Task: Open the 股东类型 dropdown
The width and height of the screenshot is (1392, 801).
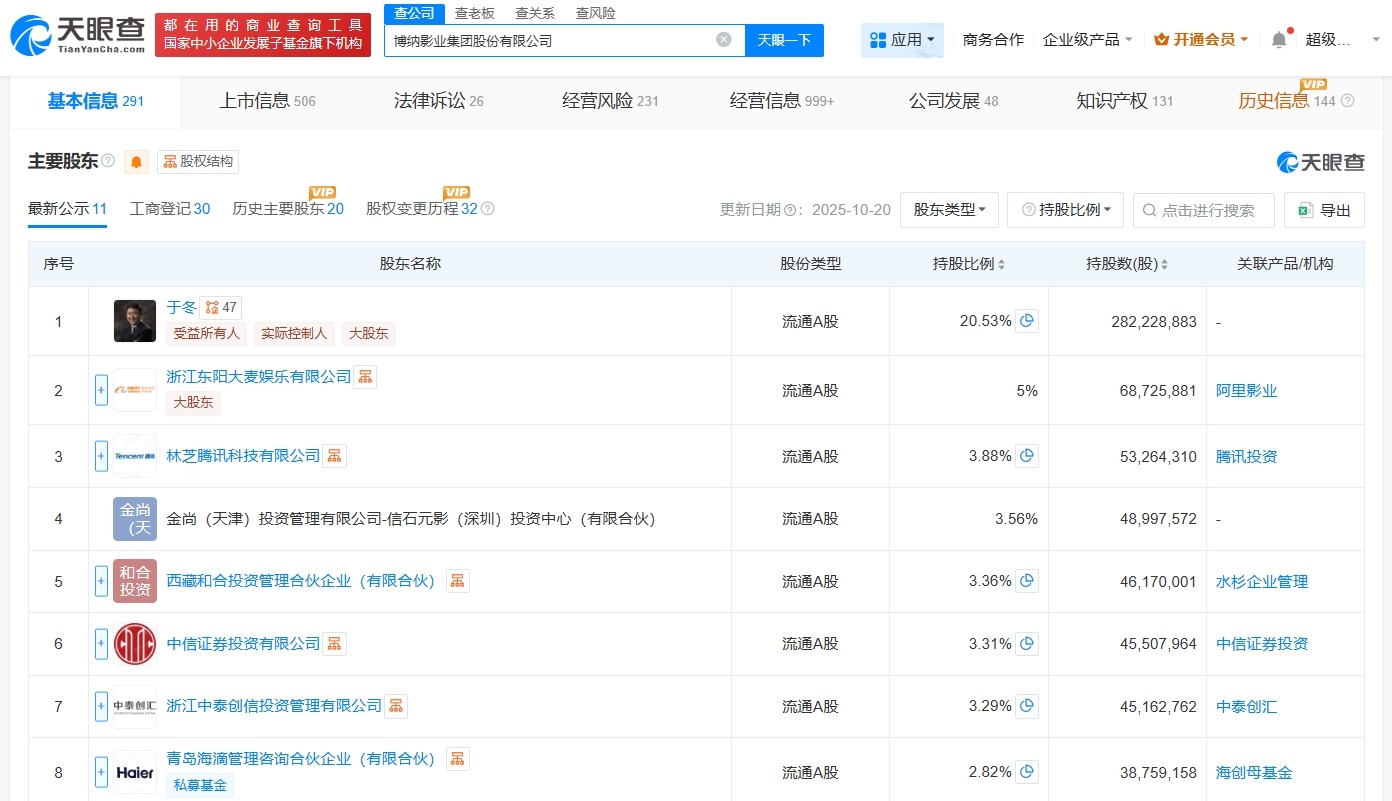Action: click(x=948, y=210)
